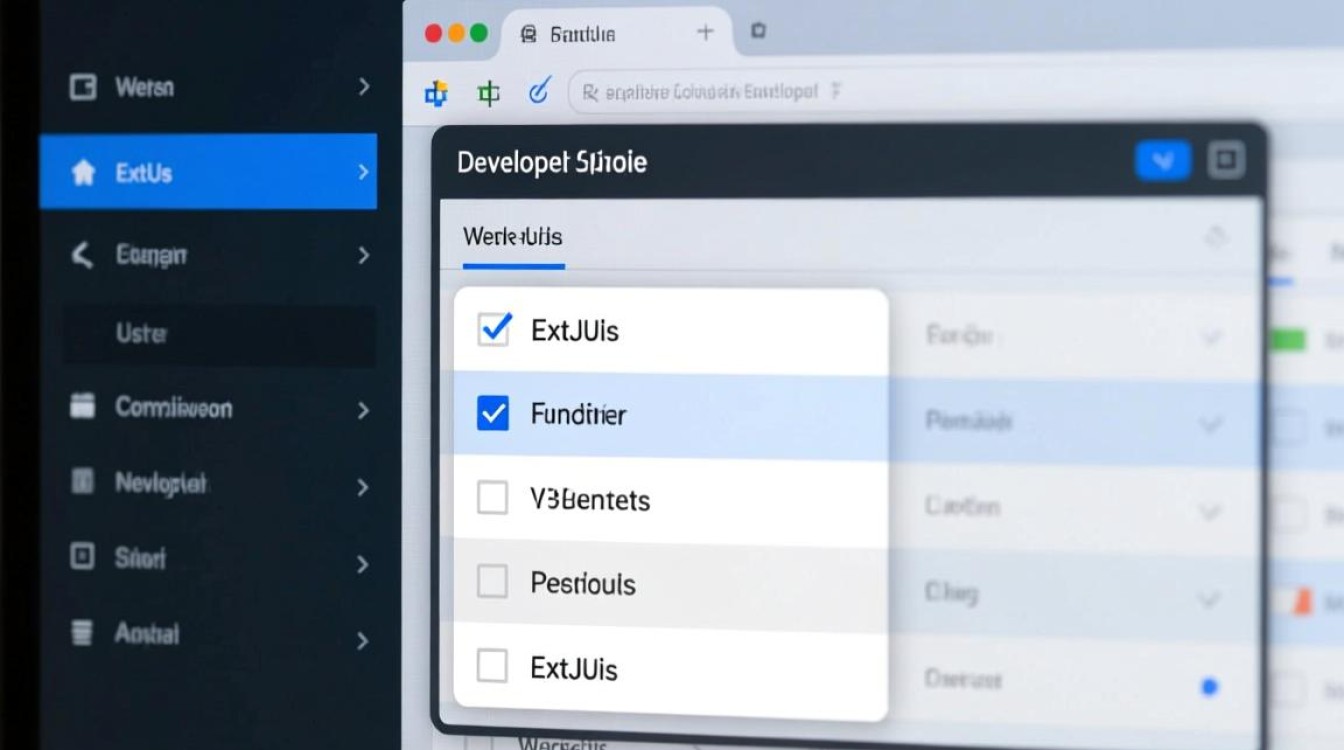
Task: Click the back arrow icon beside Eoangrr
Action: (x=82, y=255)
